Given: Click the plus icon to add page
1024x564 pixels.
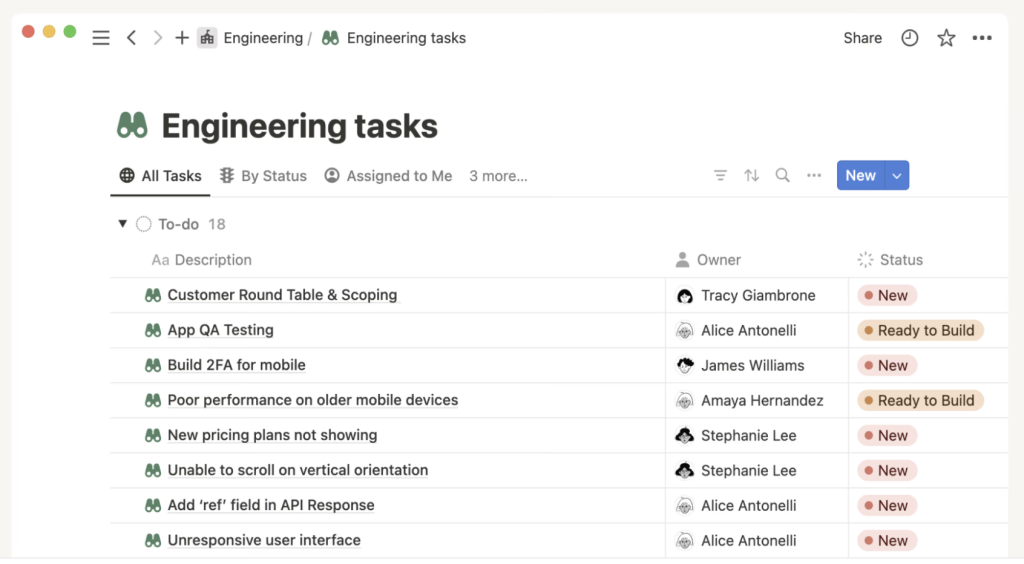Looking at the screenshot, I should click(x=181, y=38).
